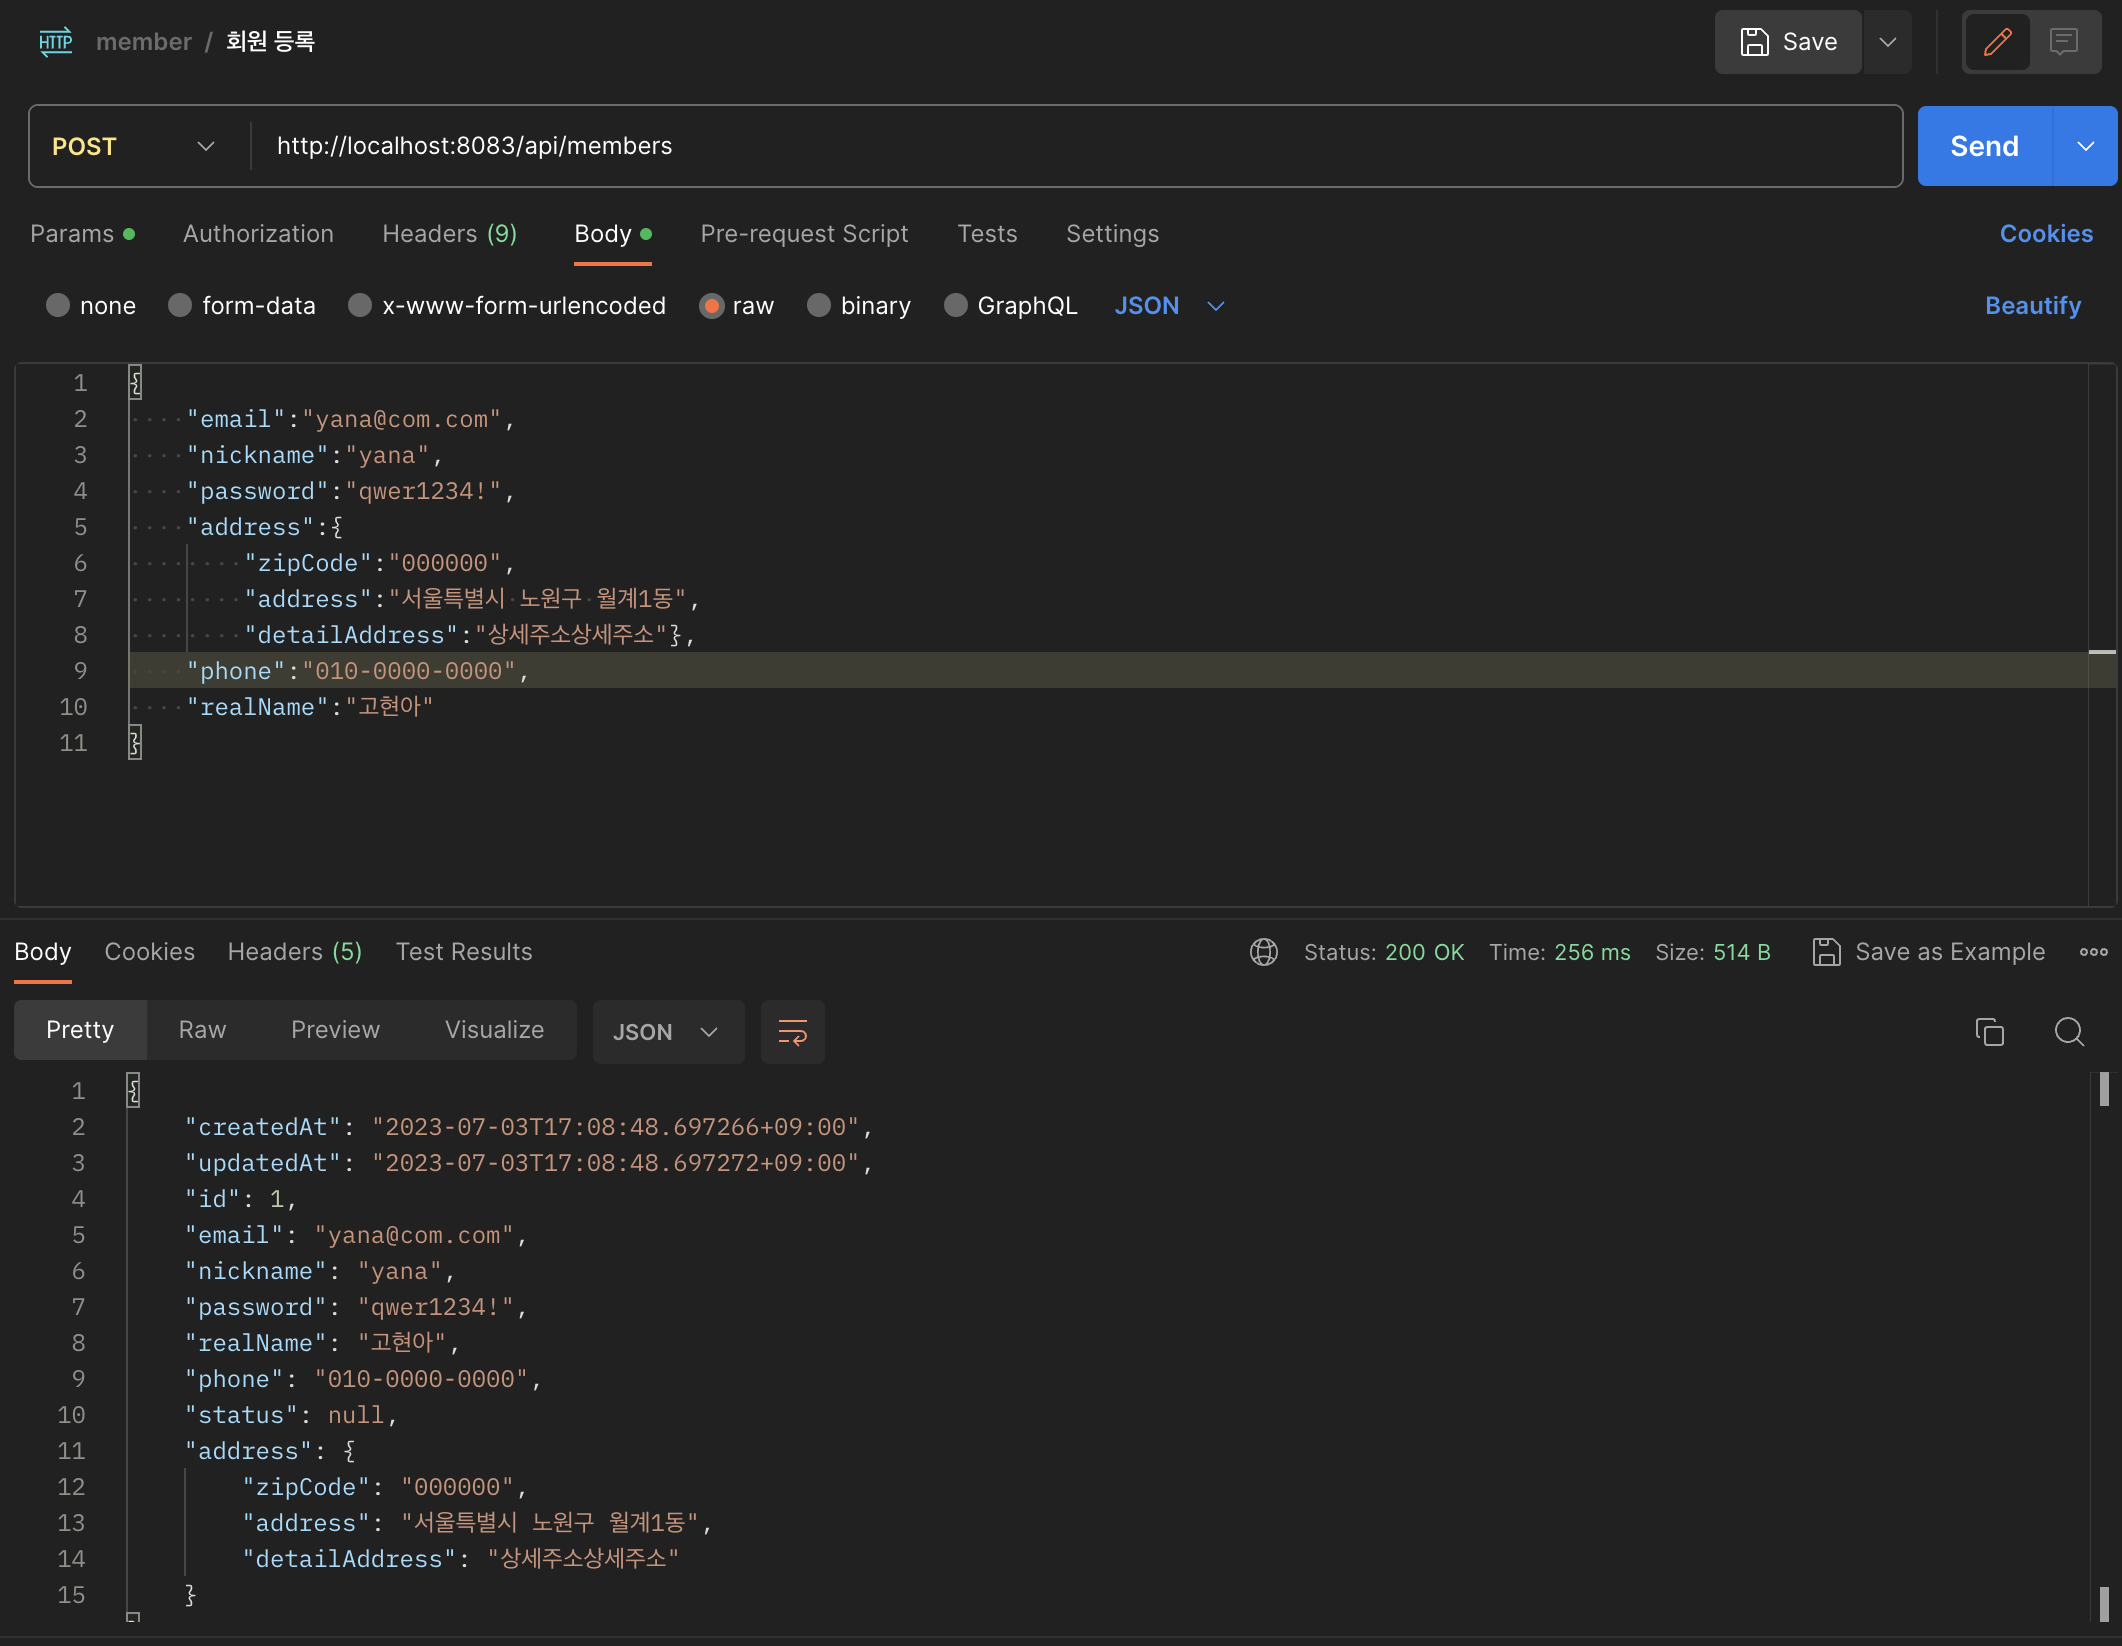
Task: Click the response body scrollbar
Action: [x=2104, y=1090]
